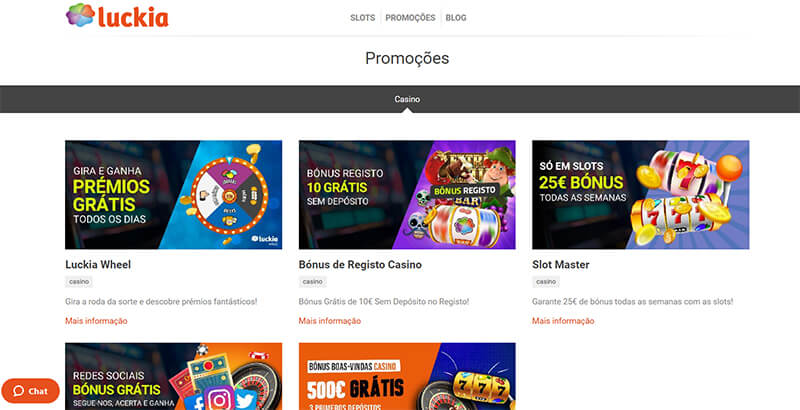Click the Luckia Wheel title
Image resolution: width=800 pixels, height=410 pixels.
pos(98,265)
